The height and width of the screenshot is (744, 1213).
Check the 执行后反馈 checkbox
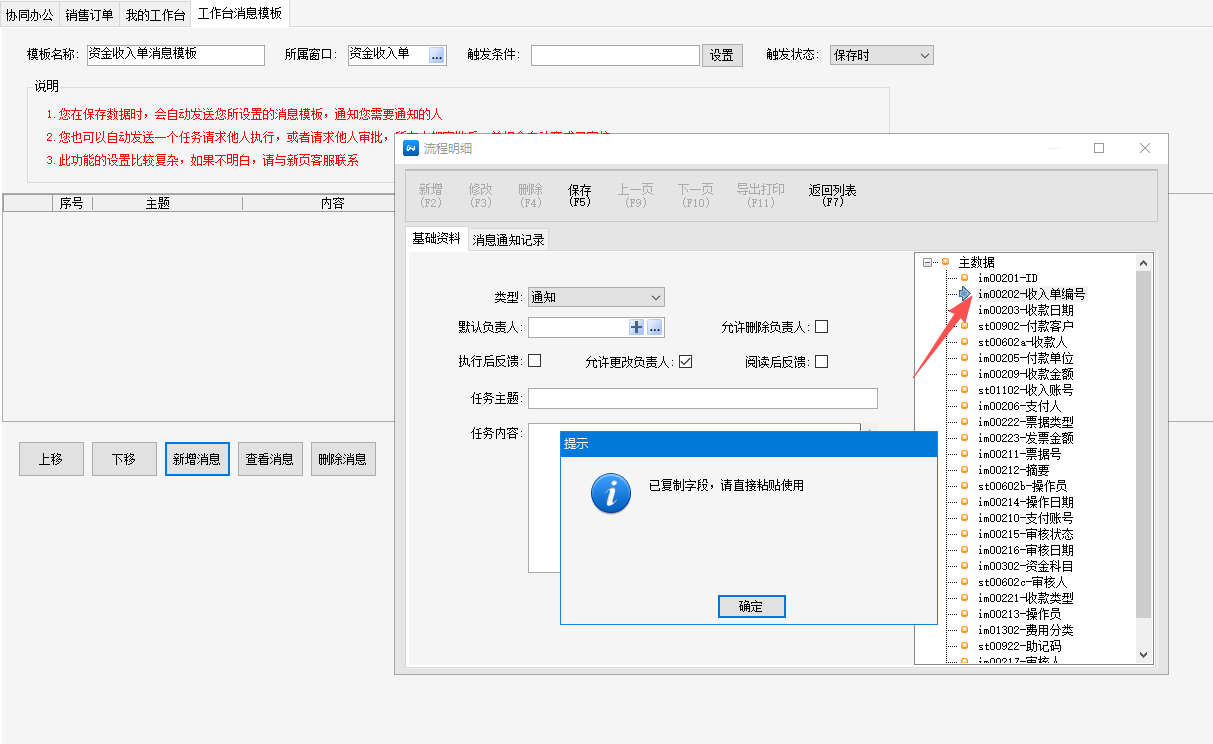[534, 361]
